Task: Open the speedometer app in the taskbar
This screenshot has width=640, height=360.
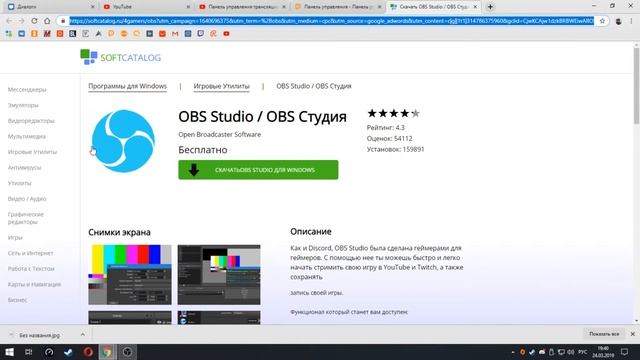Action: [x=49, y=352]
